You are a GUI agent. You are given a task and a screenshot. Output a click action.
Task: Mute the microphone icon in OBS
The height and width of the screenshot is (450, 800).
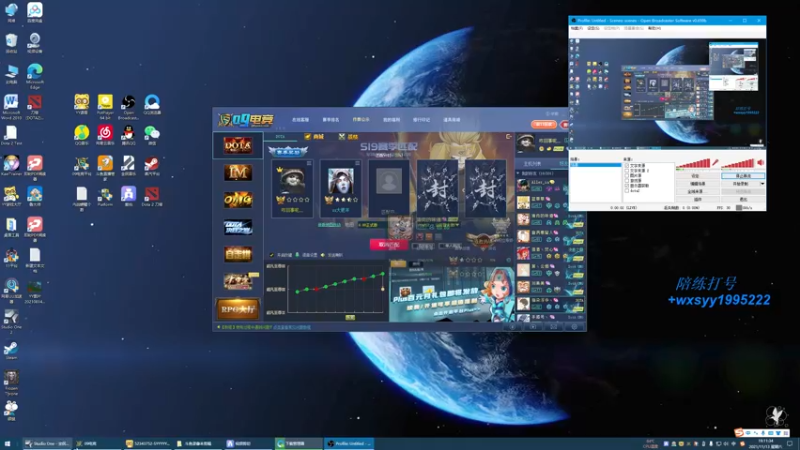tap(715, 163)
